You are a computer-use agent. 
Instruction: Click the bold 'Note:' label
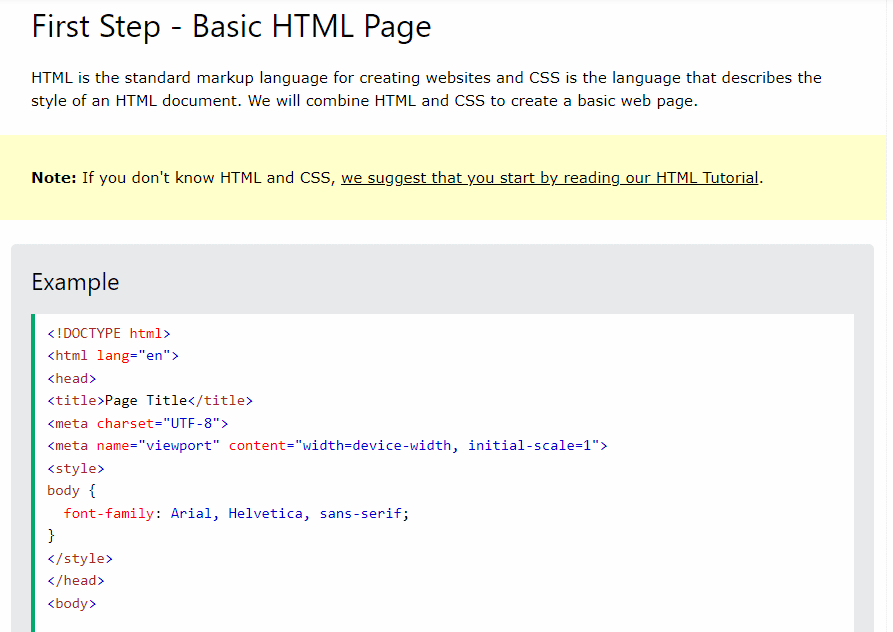click(54, 178)
